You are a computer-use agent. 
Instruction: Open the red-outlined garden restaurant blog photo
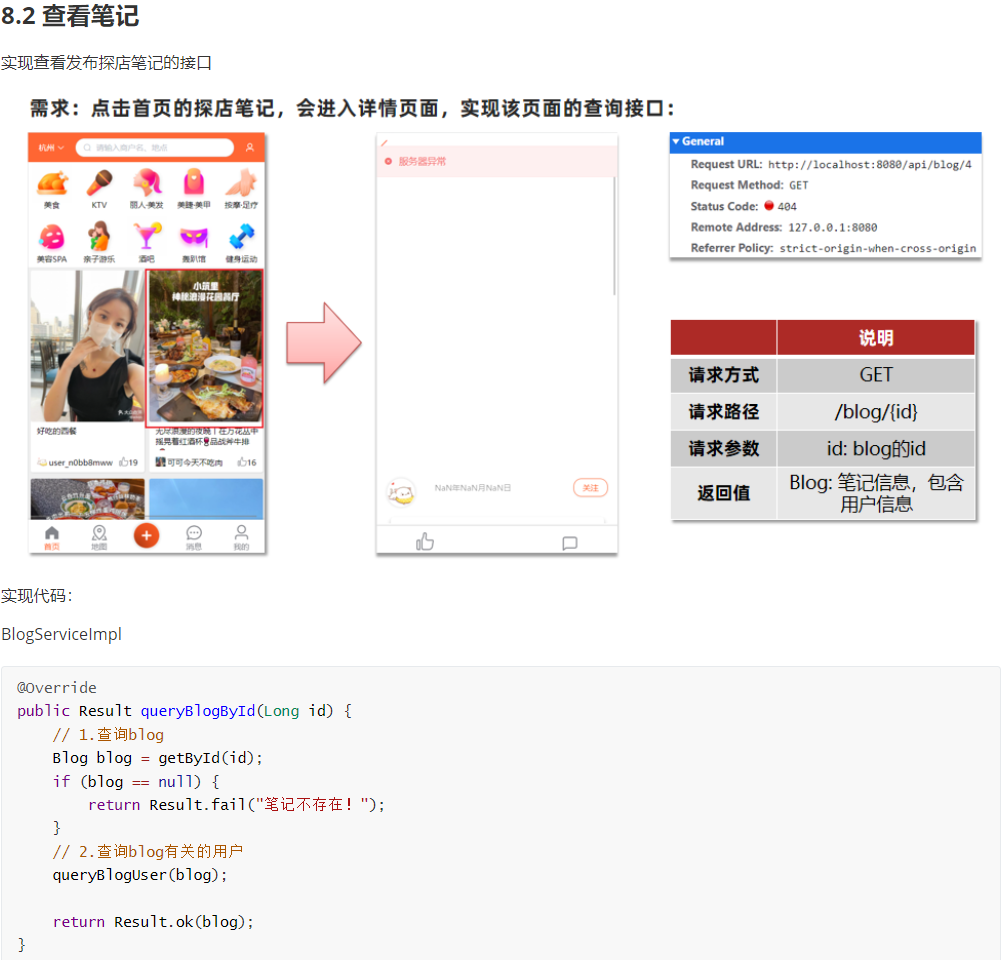[205, 347]
